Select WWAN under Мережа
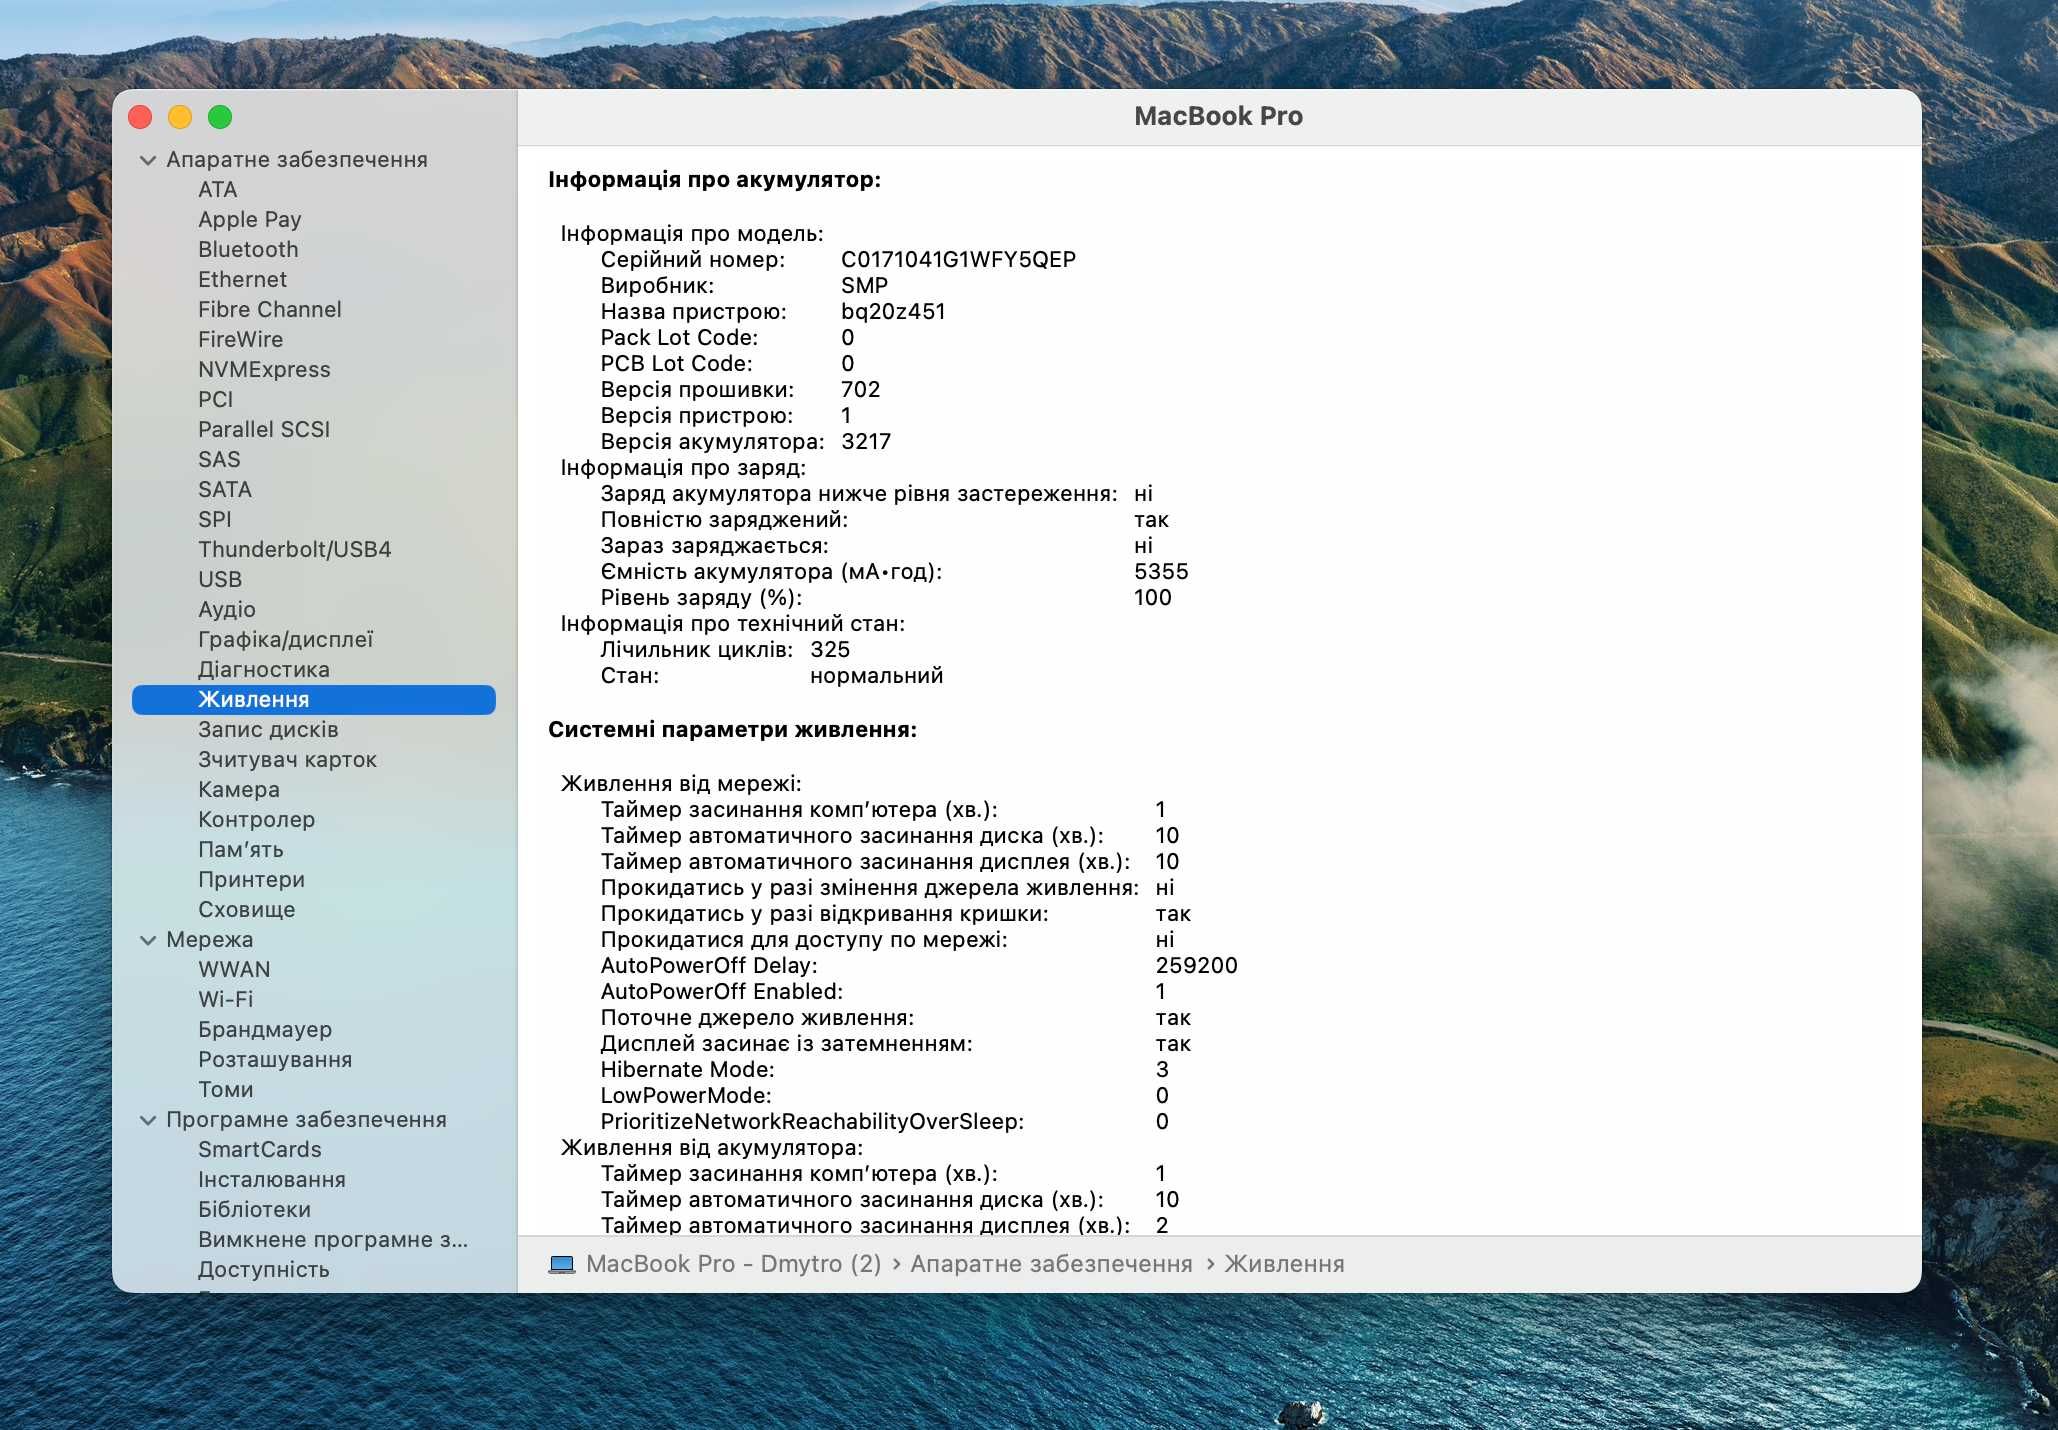2058x1430 pixels. tap(234, 970)
